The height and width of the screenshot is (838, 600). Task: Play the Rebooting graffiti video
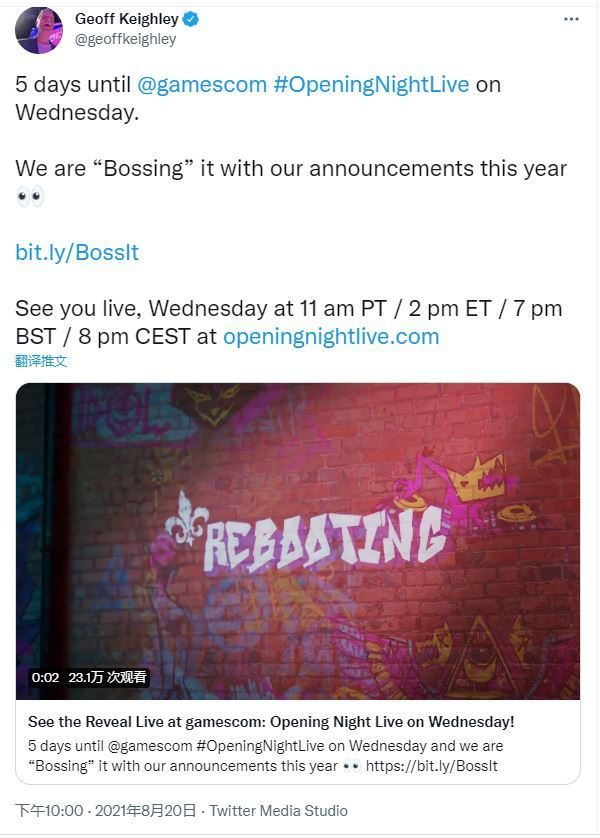[x=298, y=541]
